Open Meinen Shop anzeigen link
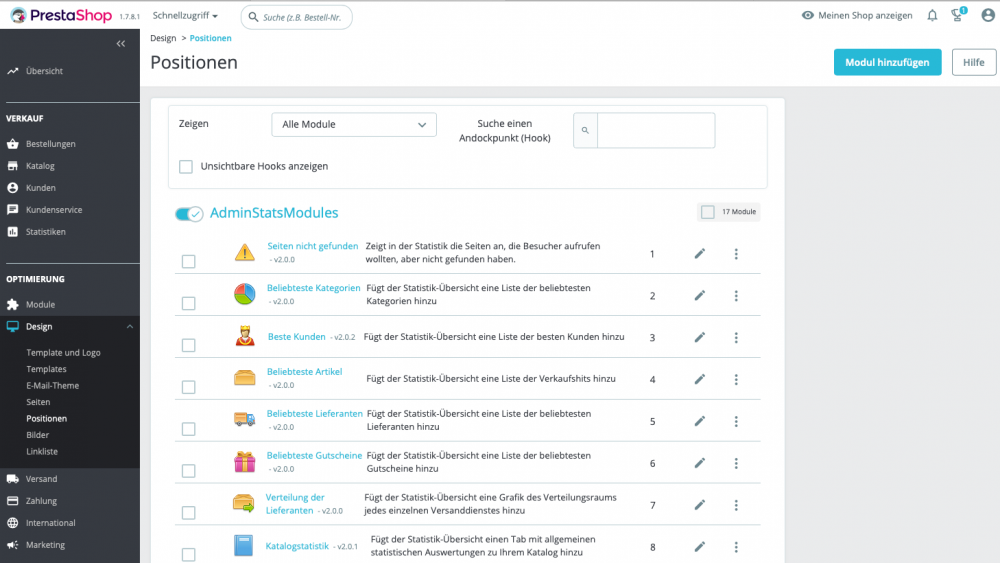 [x=865, y=15]
